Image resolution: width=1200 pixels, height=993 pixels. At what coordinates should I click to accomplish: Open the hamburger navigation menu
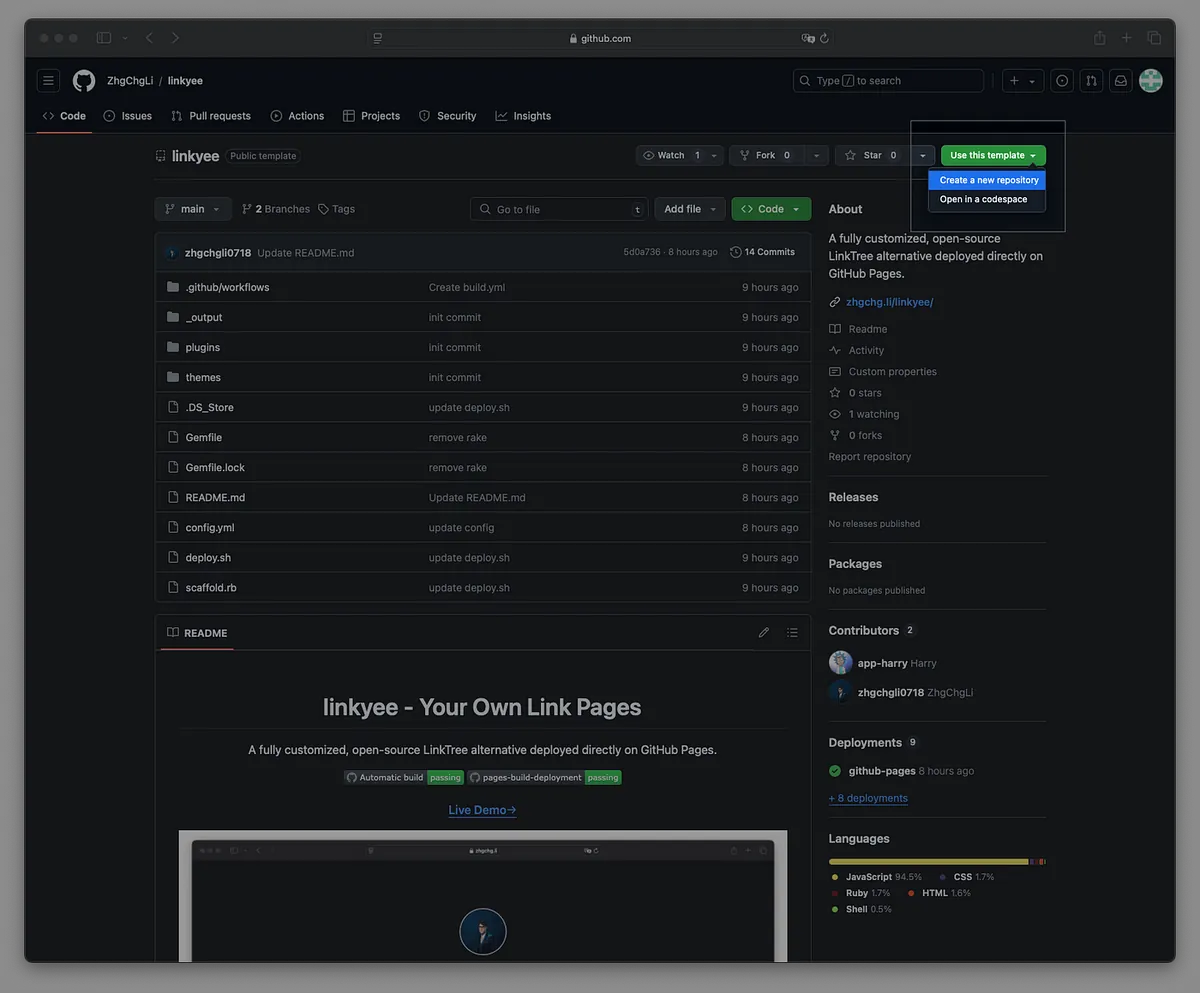[48, 81]
